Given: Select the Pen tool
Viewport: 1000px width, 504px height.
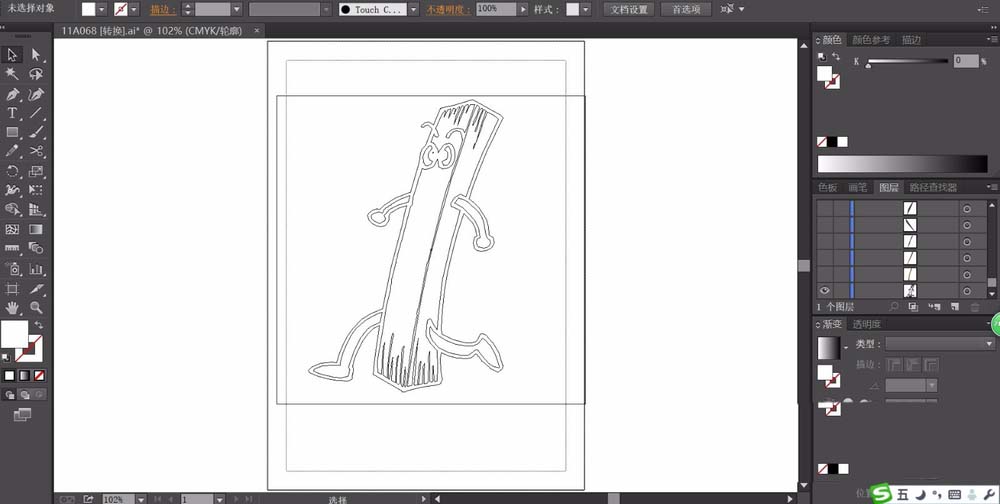Looking at the screenshot, I should click(x=12, y=94).
